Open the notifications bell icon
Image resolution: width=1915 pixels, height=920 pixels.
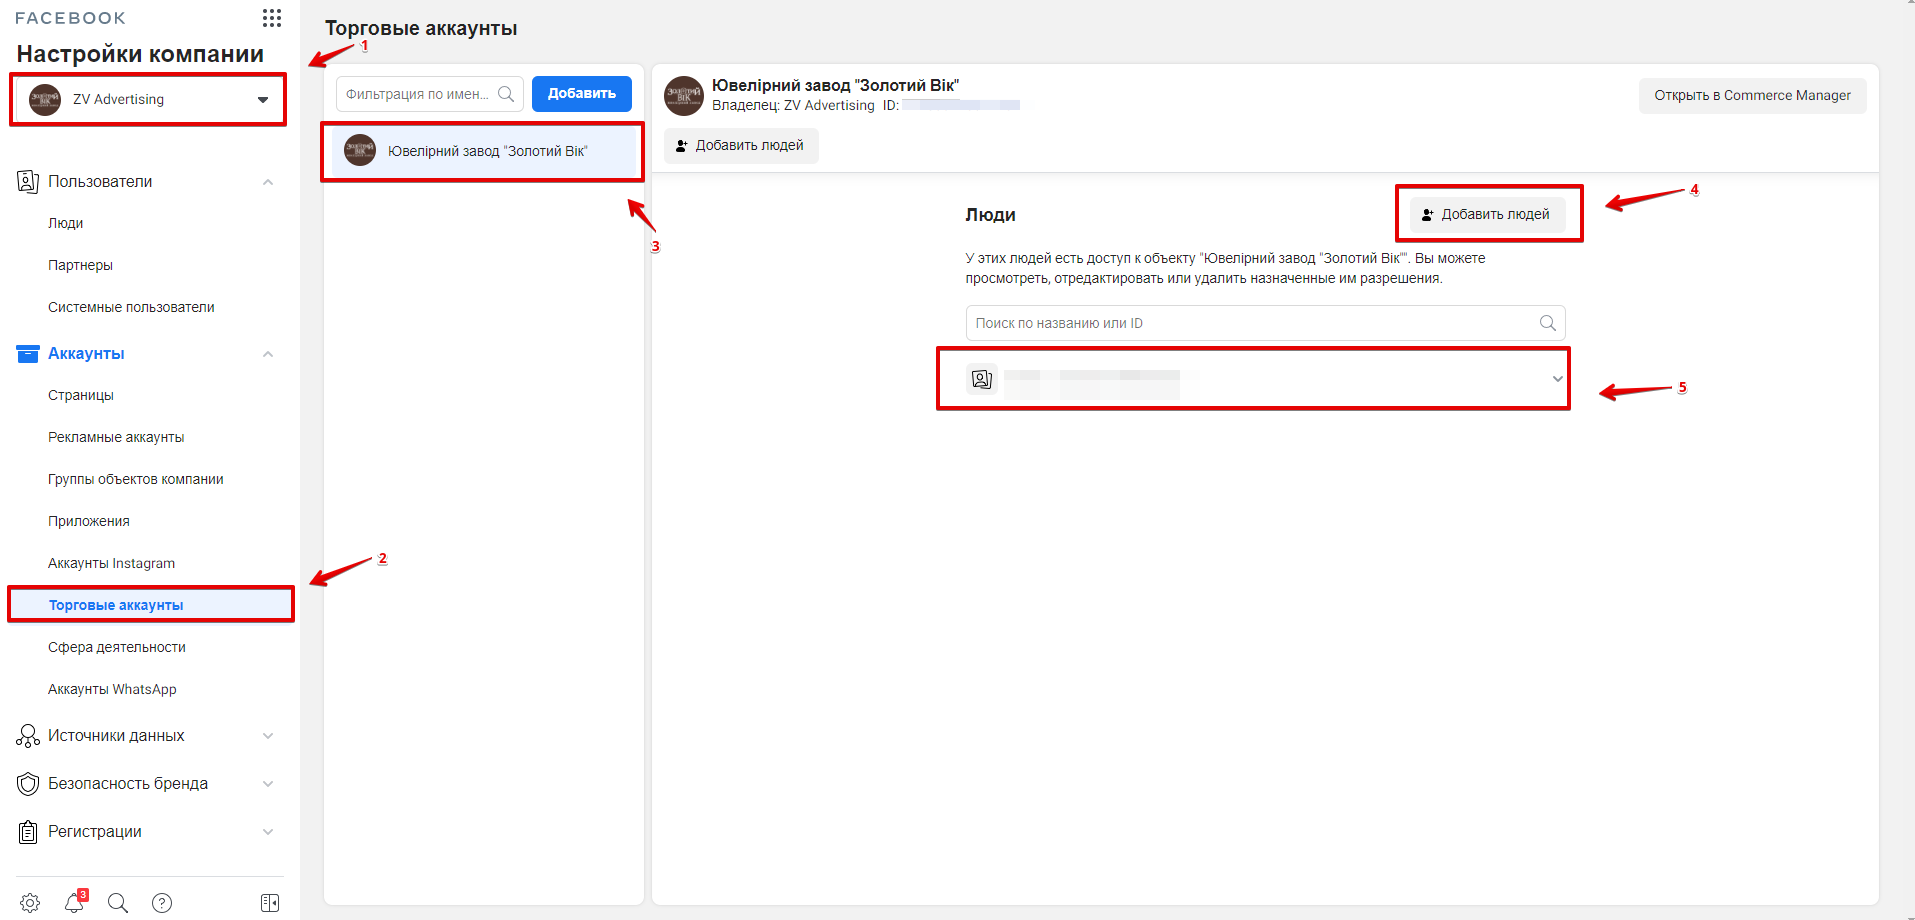point(74,903)
